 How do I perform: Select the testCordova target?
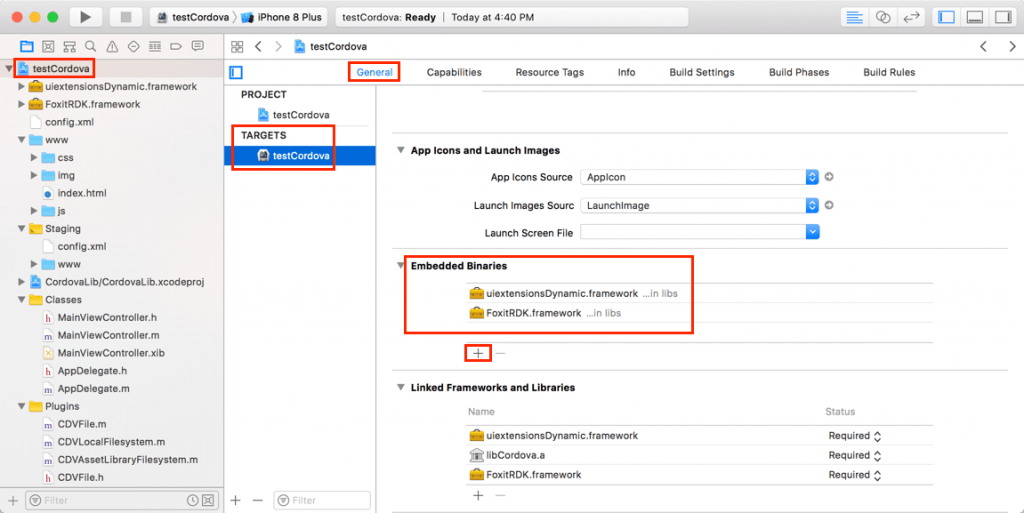tap(300, 155)
